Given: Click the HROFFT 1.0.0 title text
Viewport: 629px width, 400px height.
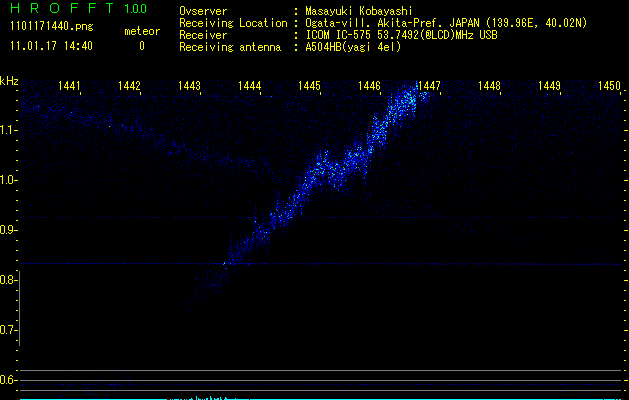Looking at the screenshot, I should pos(79,8).
